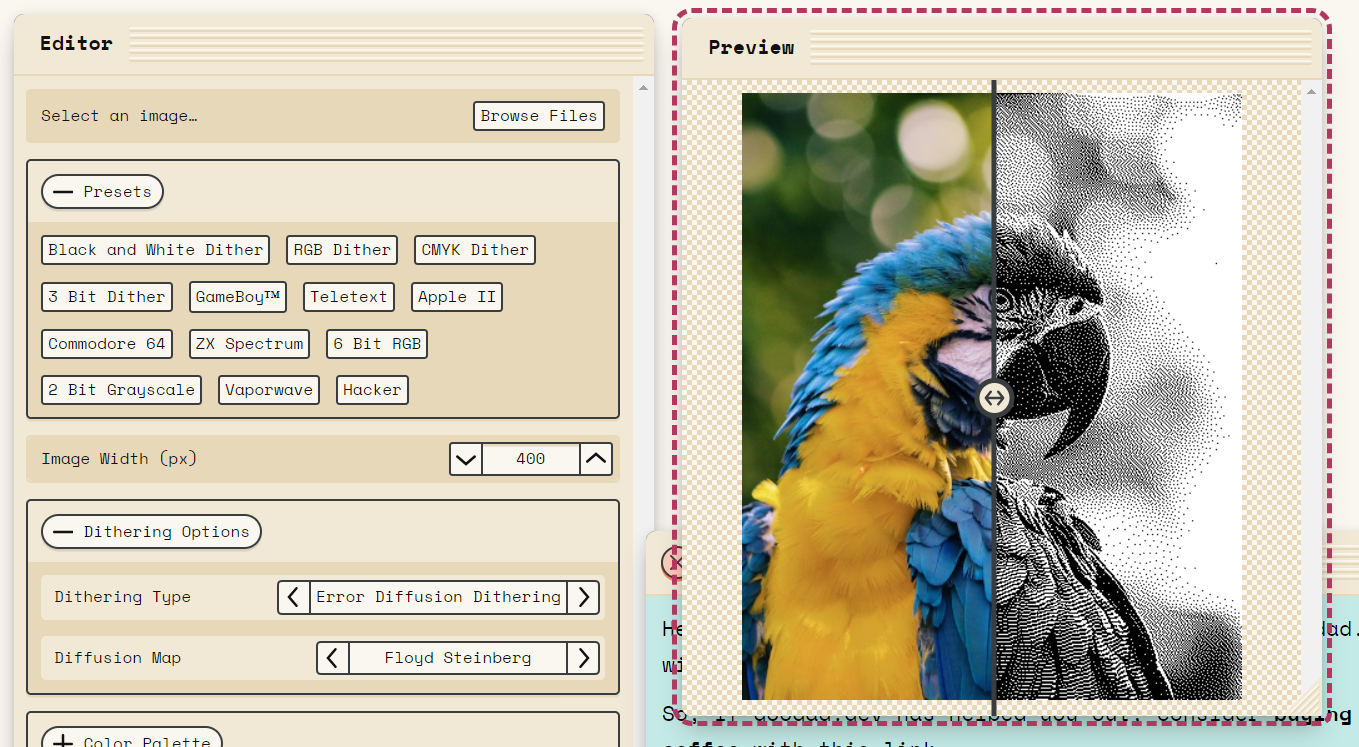Click Error Diffusion Dithering selector value
Screen dimensions: 1359x747
pos(438,597)
